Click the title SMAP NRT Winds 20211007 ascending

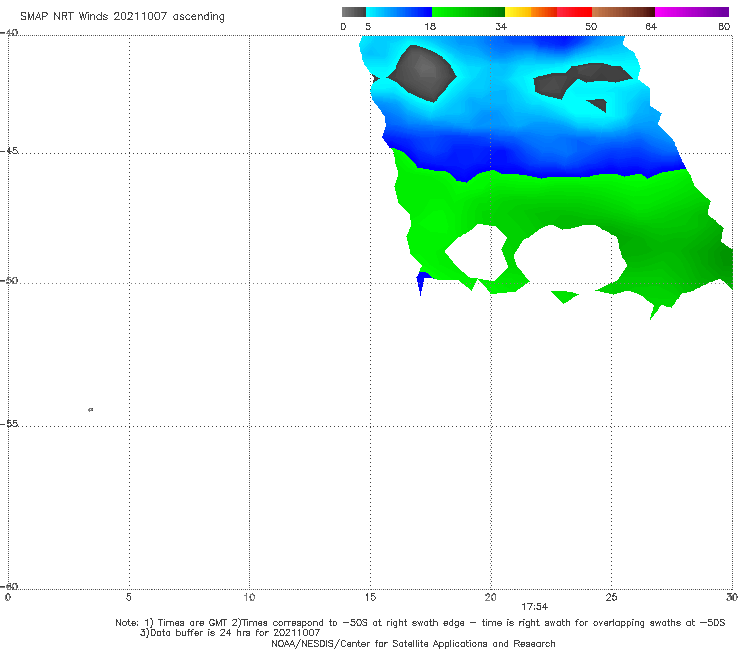point(122,17)
